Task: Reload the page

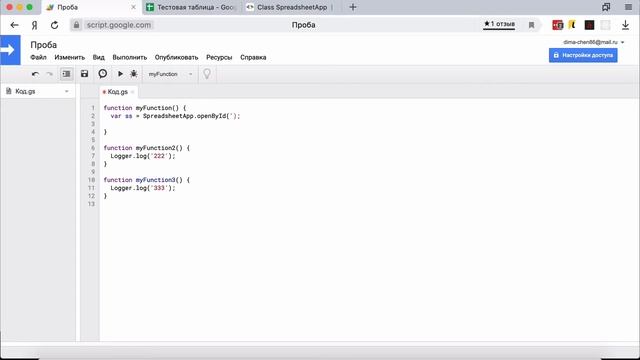Action: coord(54,25)
